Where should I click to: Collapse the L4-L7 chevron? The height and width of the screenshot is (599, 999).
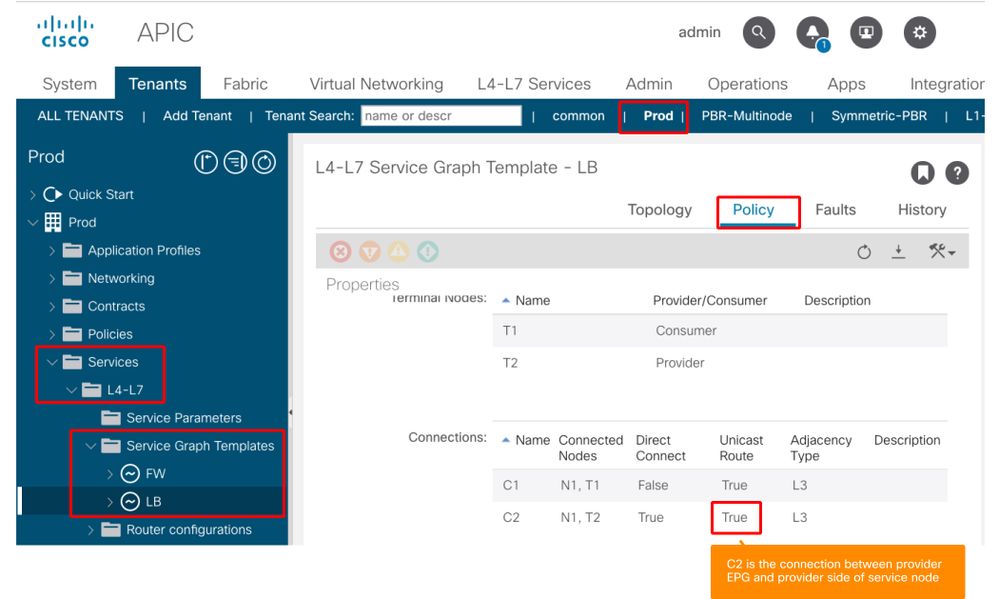coord(71,390)
